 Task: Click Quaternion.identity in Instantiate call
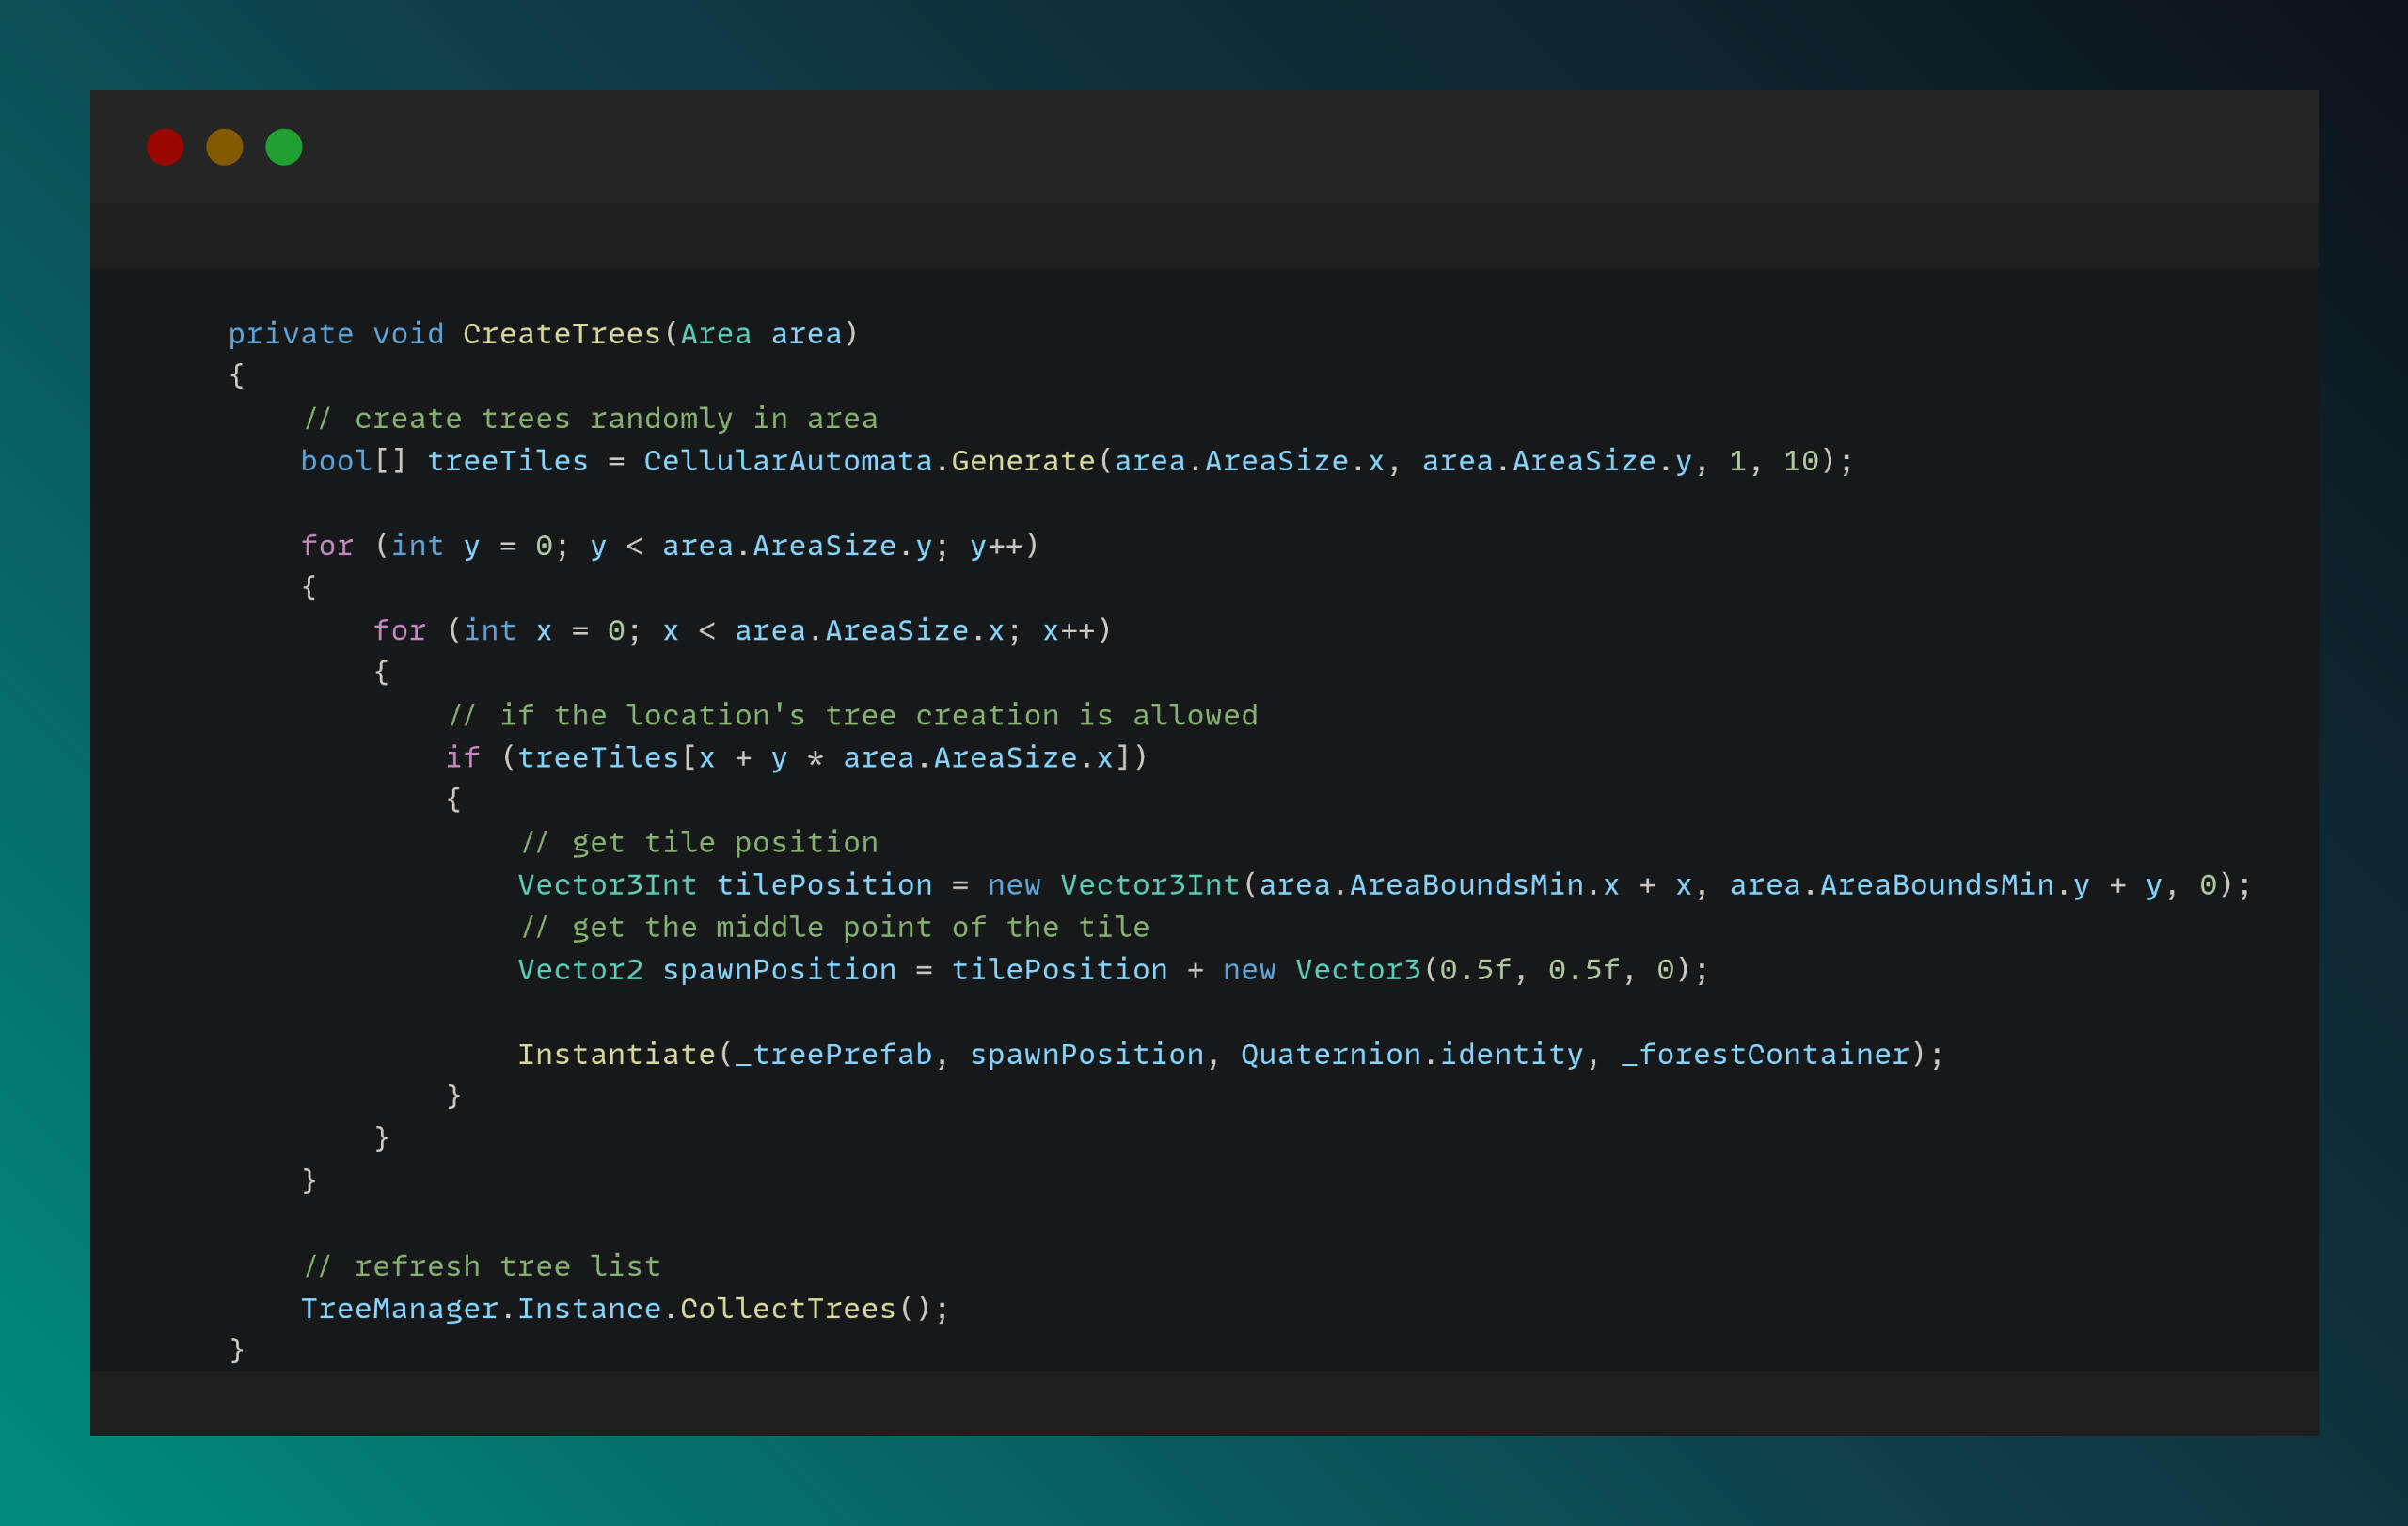tap(1411, 1055)
